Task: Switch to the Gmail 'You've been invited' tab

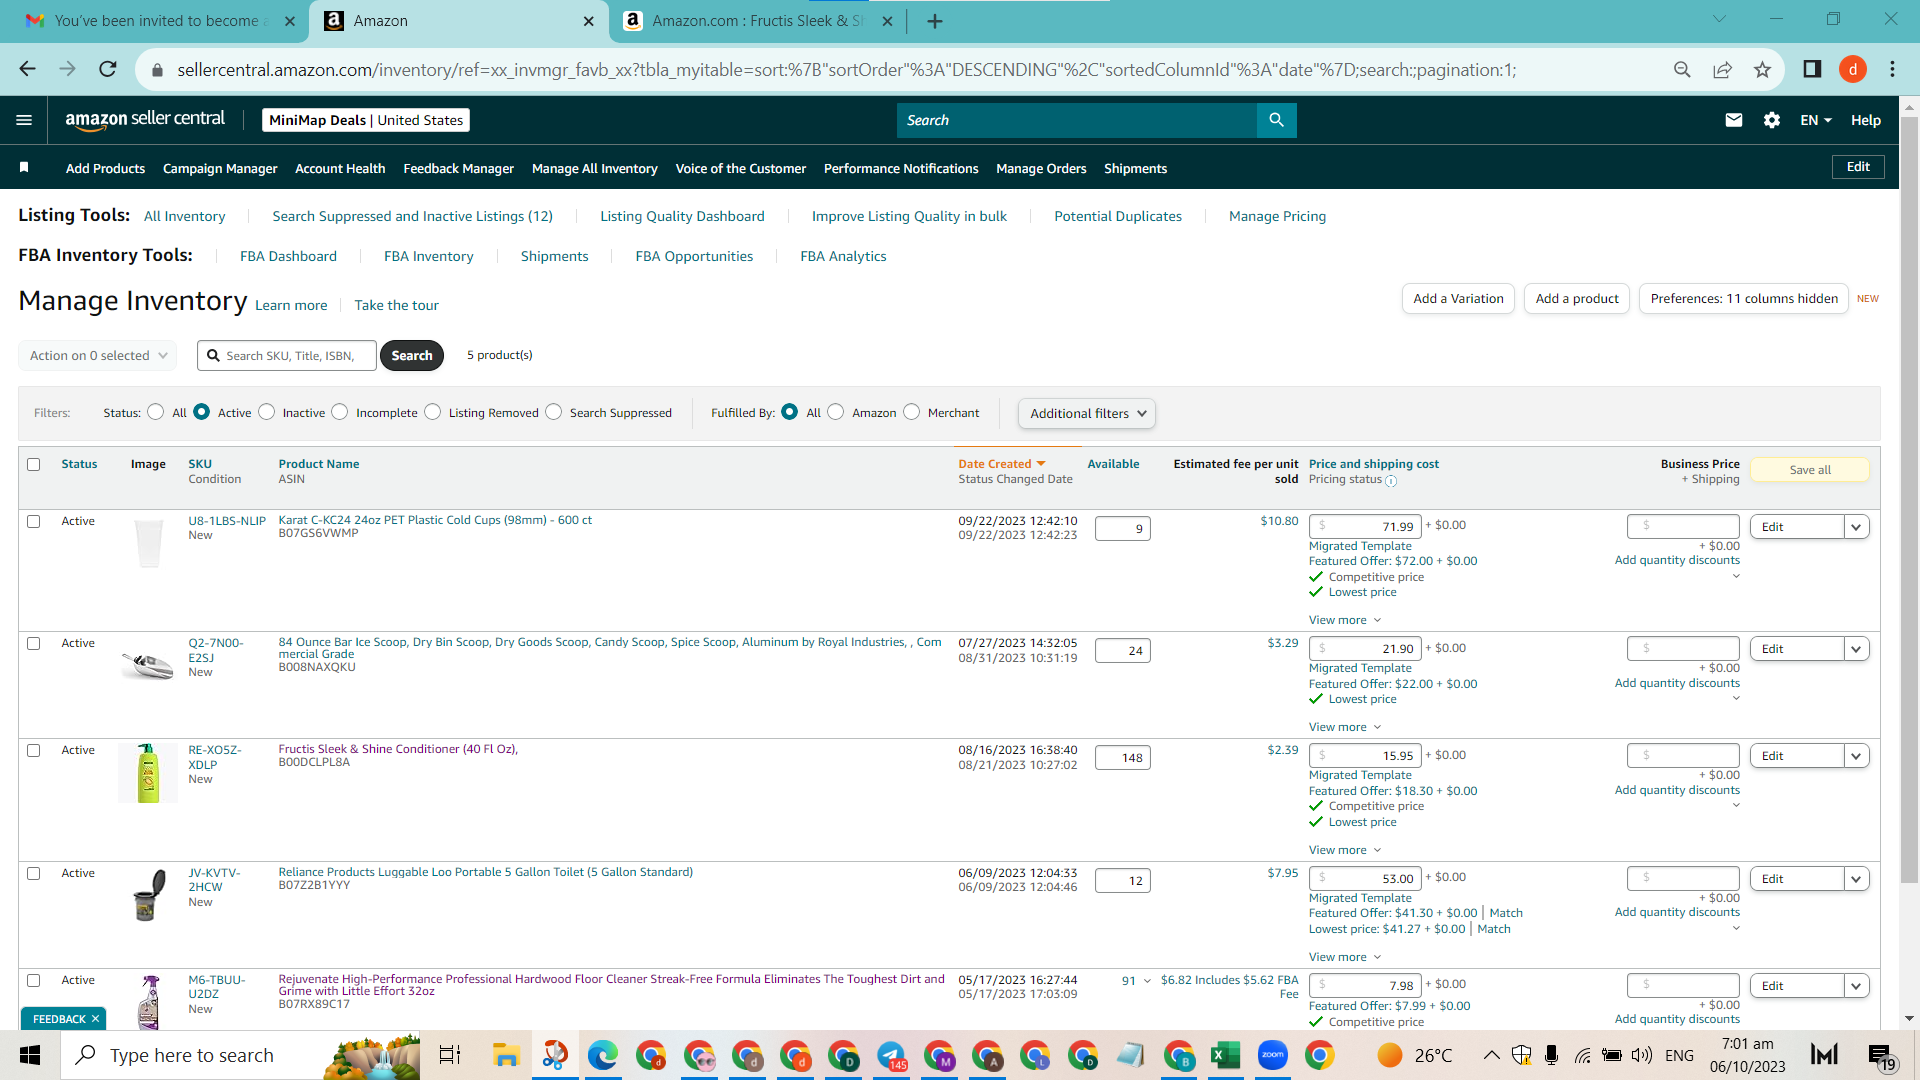Action: [158, 21]
